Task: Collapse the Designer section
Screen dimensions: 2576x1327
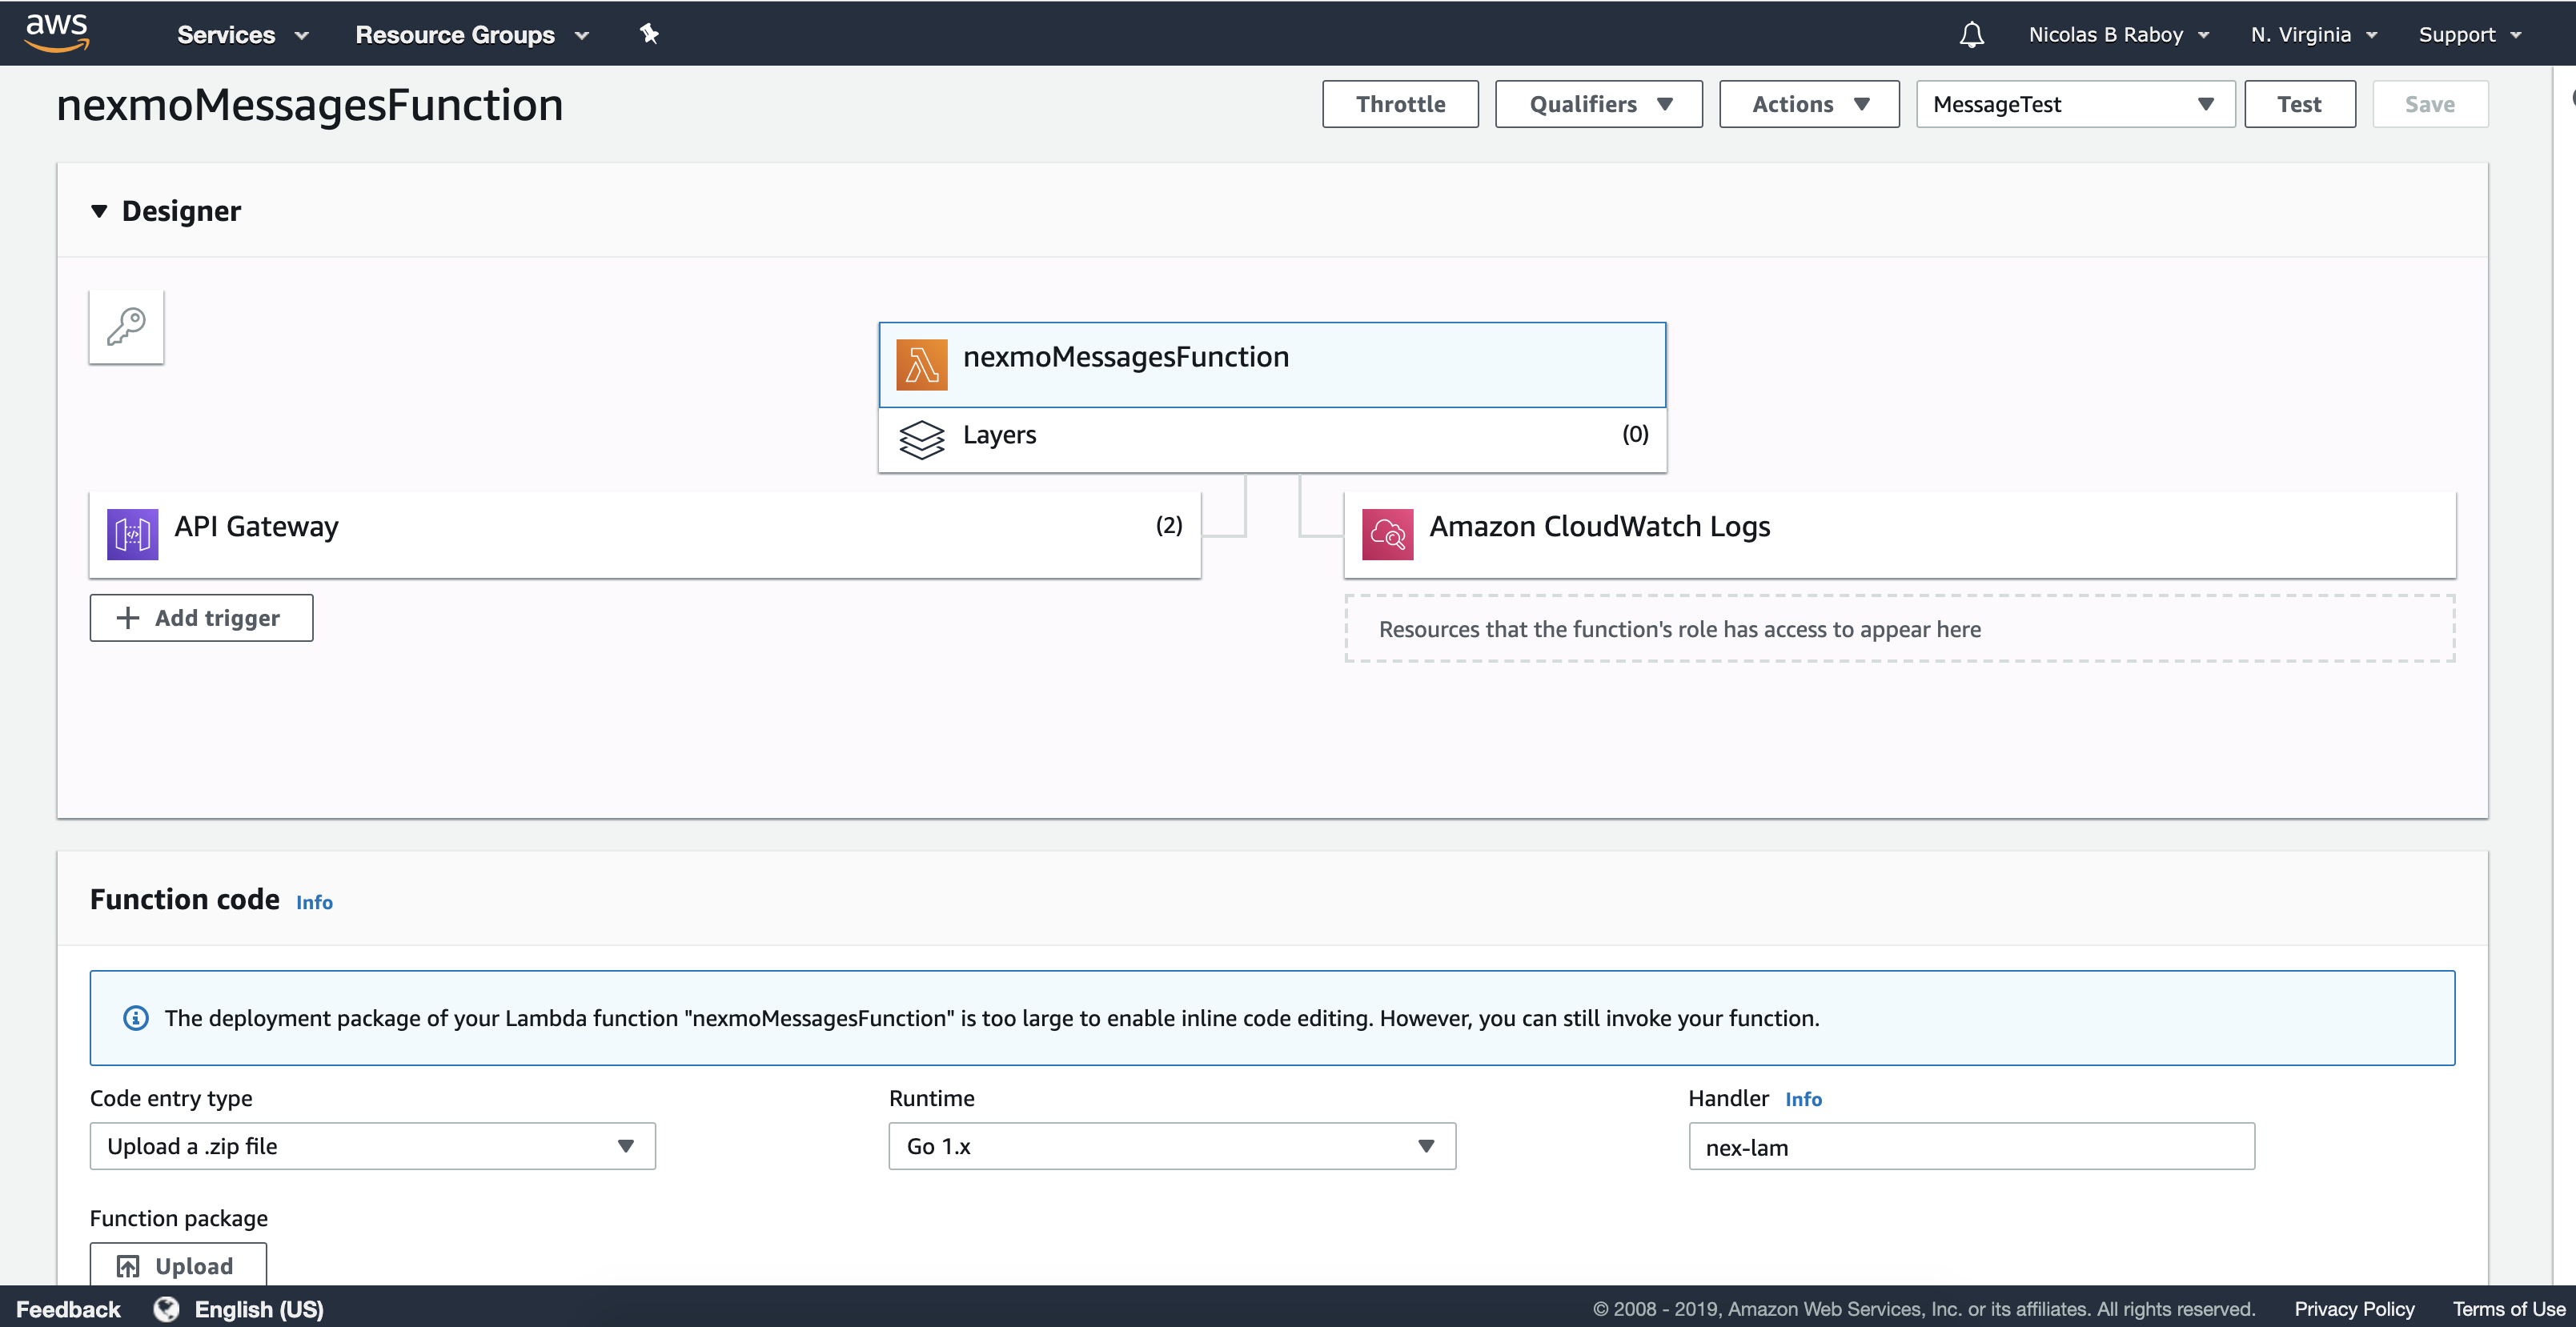Action: pyautogui.click(x=99, y=211)
